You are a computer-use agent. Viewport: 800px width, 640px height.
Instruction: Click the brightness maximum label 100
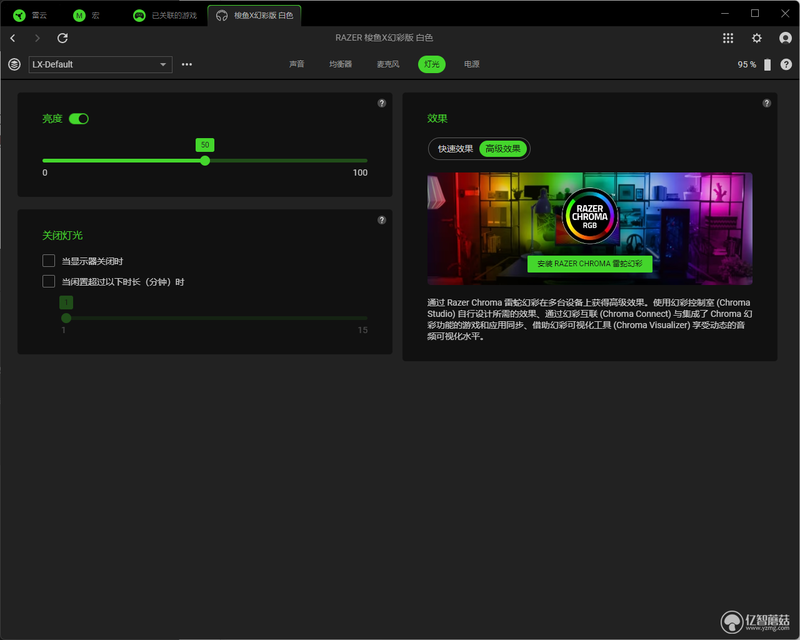tap(360, 173)
